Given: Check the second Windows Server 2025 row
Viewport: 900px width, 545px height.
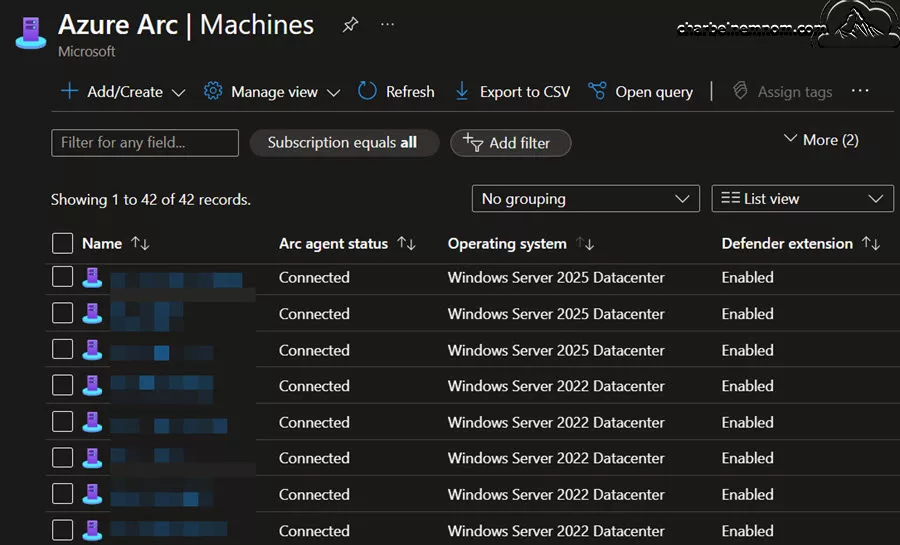Looking at the screenshot, I should pyautogui.click(x=62, y=313).
